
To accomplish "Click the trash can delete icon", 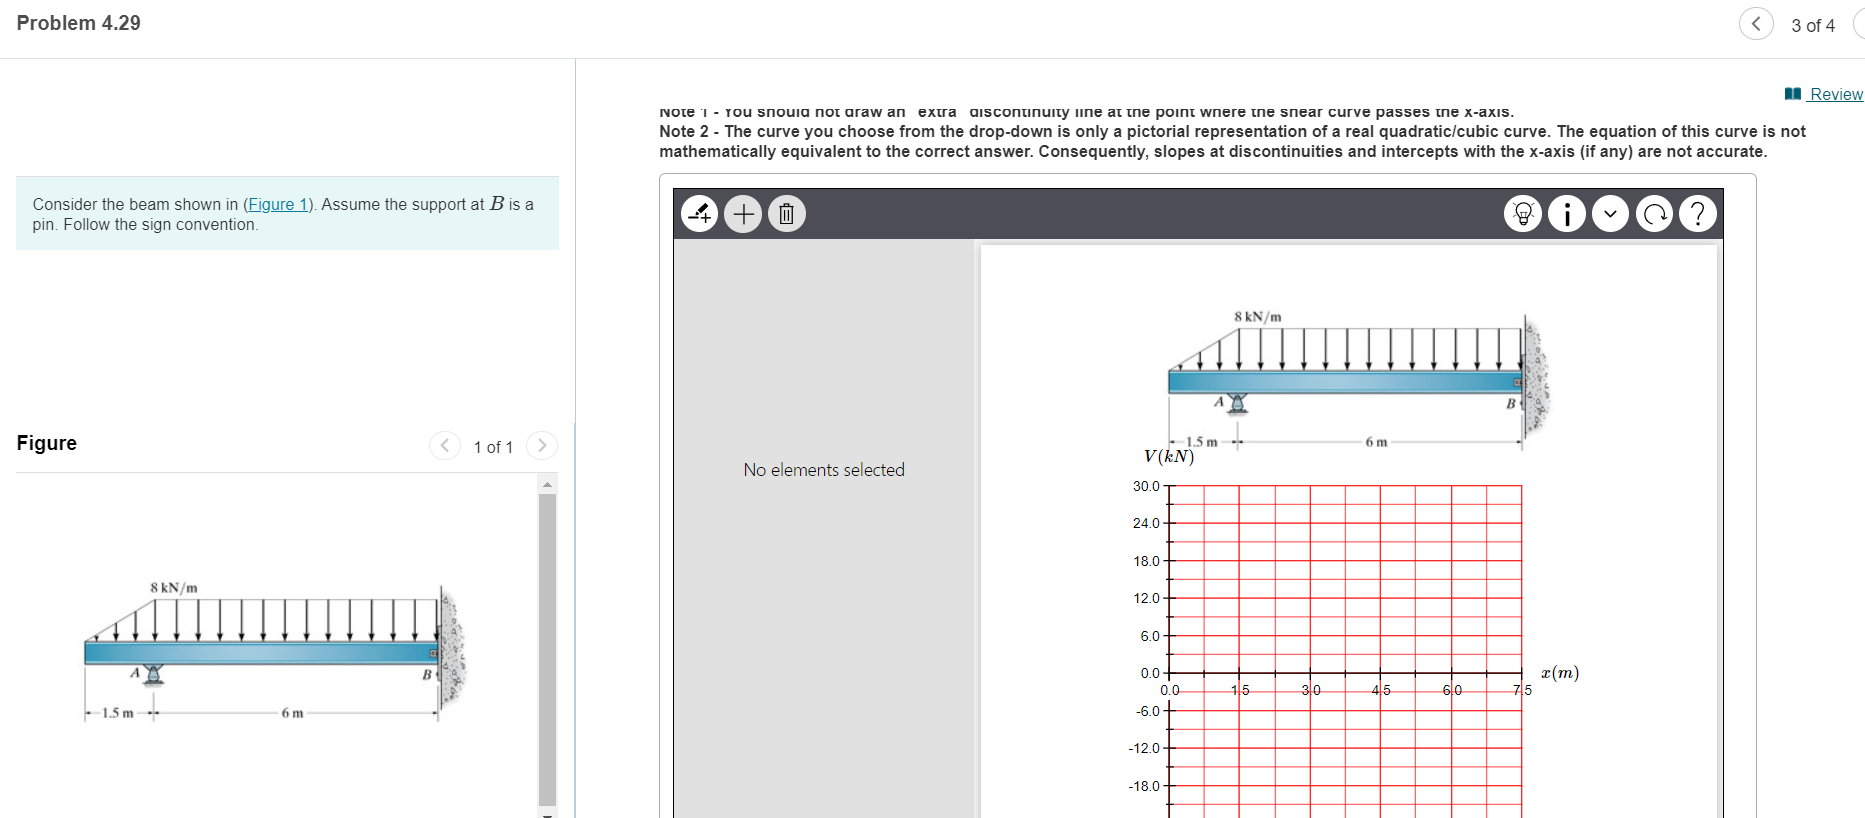I will (x=786, y=213).
